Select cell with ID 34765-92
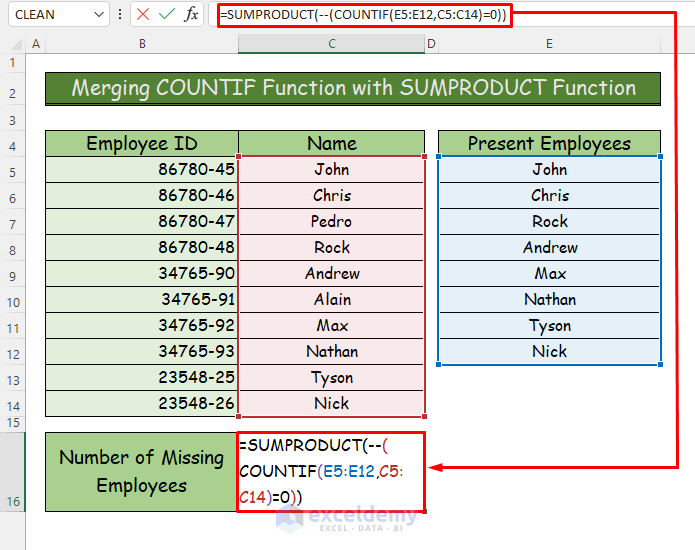The image size is (695, 550). click(142, 325)
